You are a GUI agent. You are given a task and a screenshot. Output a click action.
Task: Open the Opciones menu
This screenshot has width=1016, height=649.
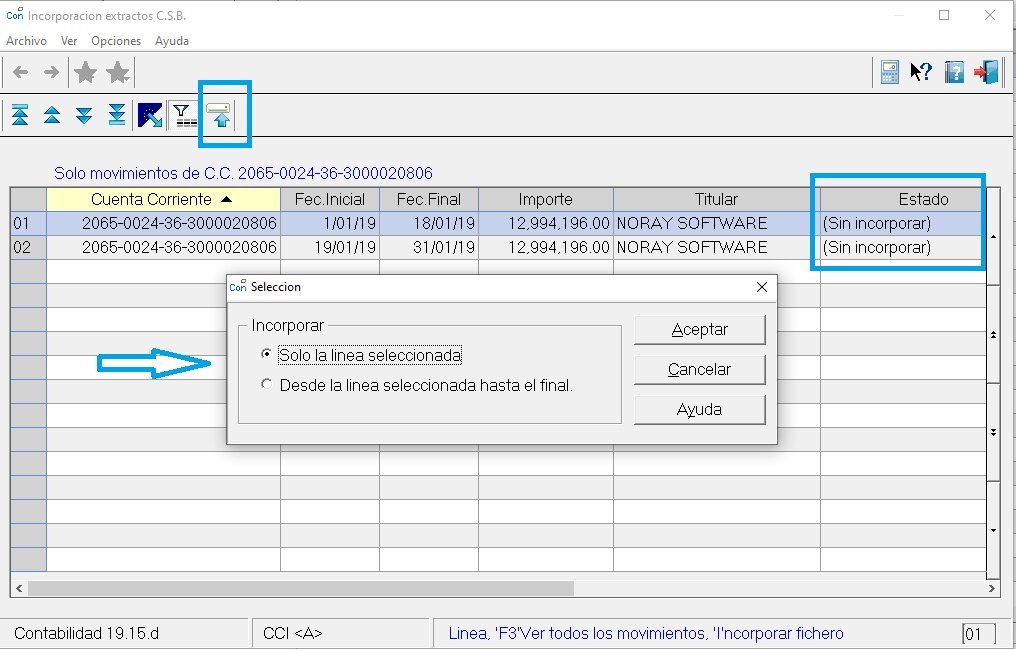coord(116,41)
